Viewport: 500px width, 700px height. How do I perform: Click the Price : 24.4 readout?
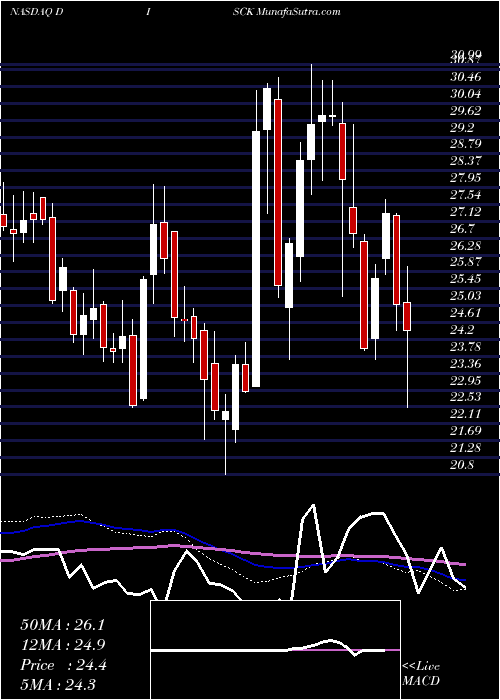63,665
